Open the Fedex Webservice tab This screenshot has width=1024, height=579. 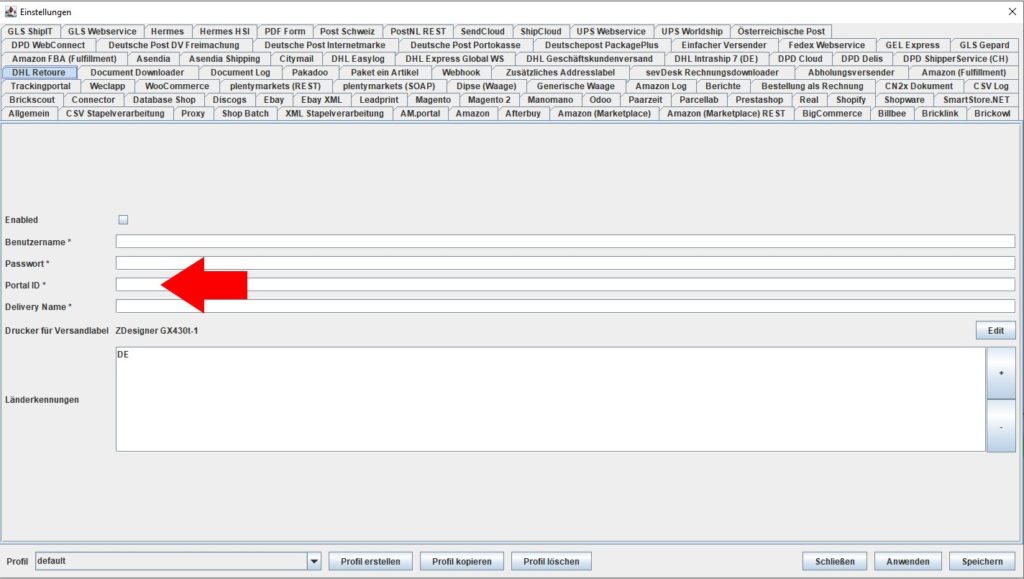click(827, 45)
